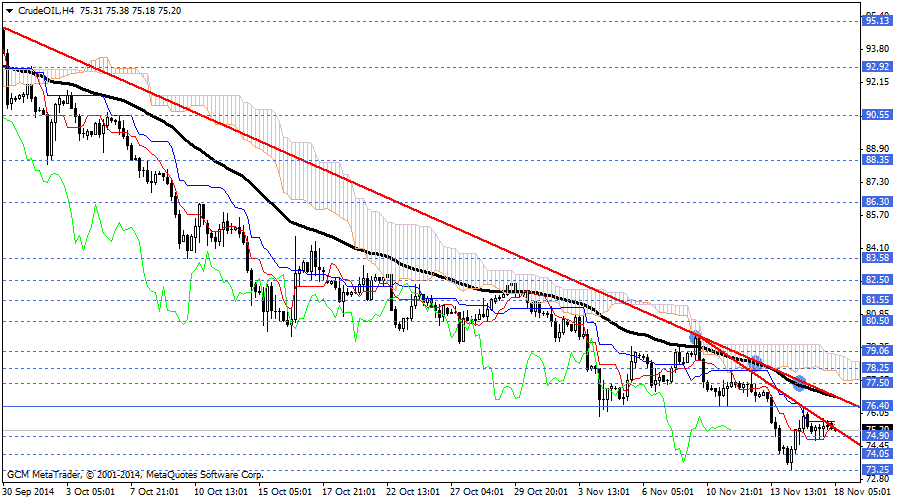Select the 77.50 price level label

tap(878, 383)
